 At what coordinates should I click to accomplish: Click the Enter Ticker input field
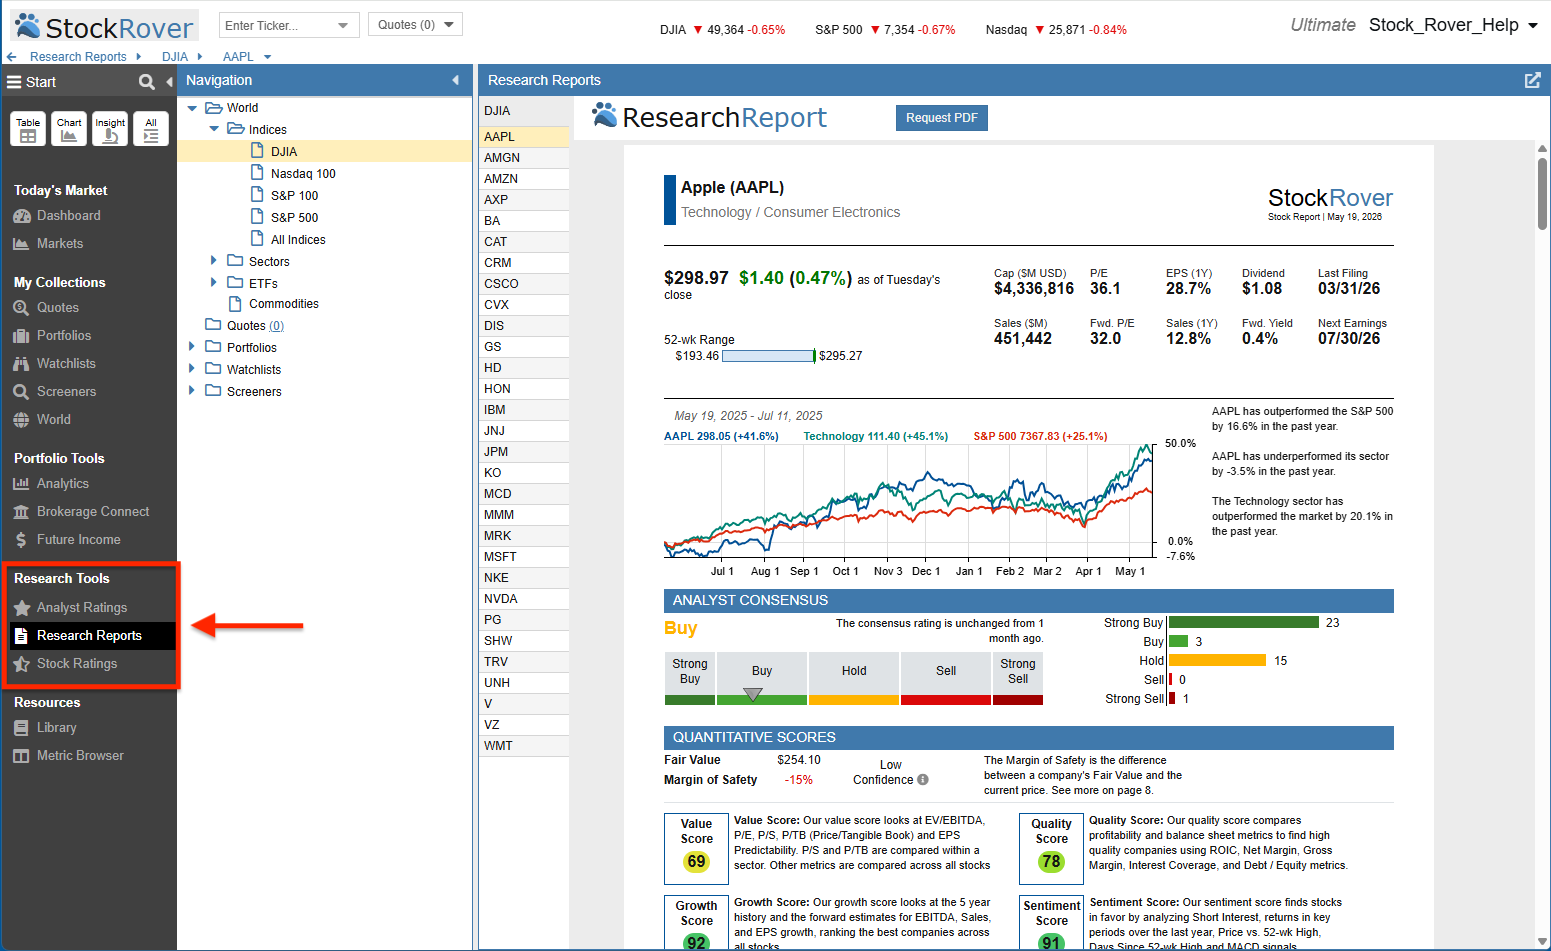coord(278,25)
